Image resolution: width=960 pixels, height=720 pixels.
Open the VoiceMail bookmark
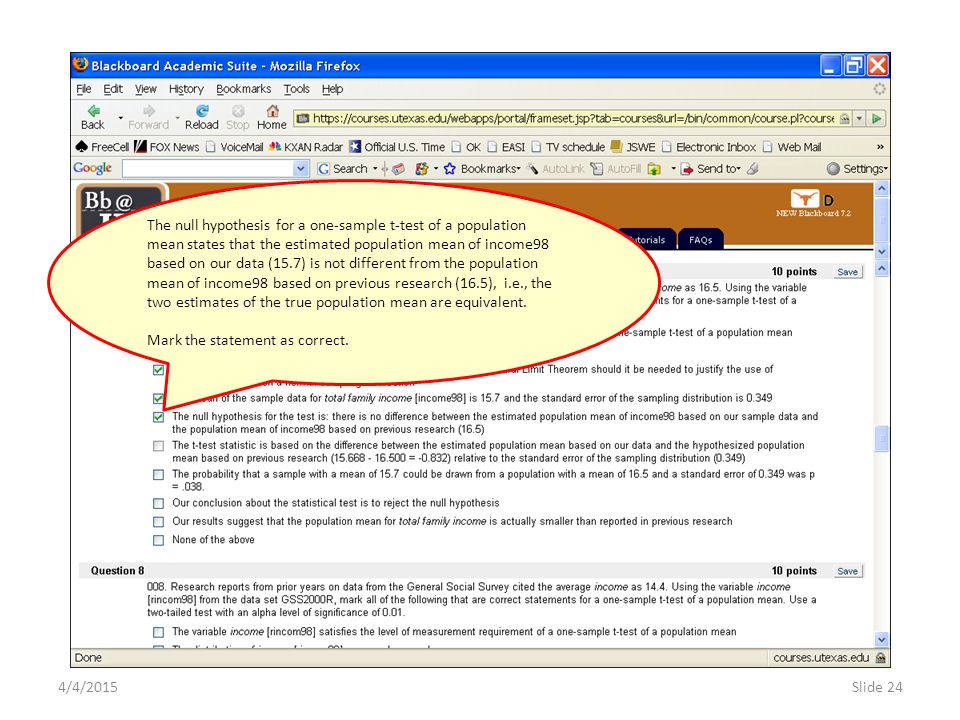[234, 147]
